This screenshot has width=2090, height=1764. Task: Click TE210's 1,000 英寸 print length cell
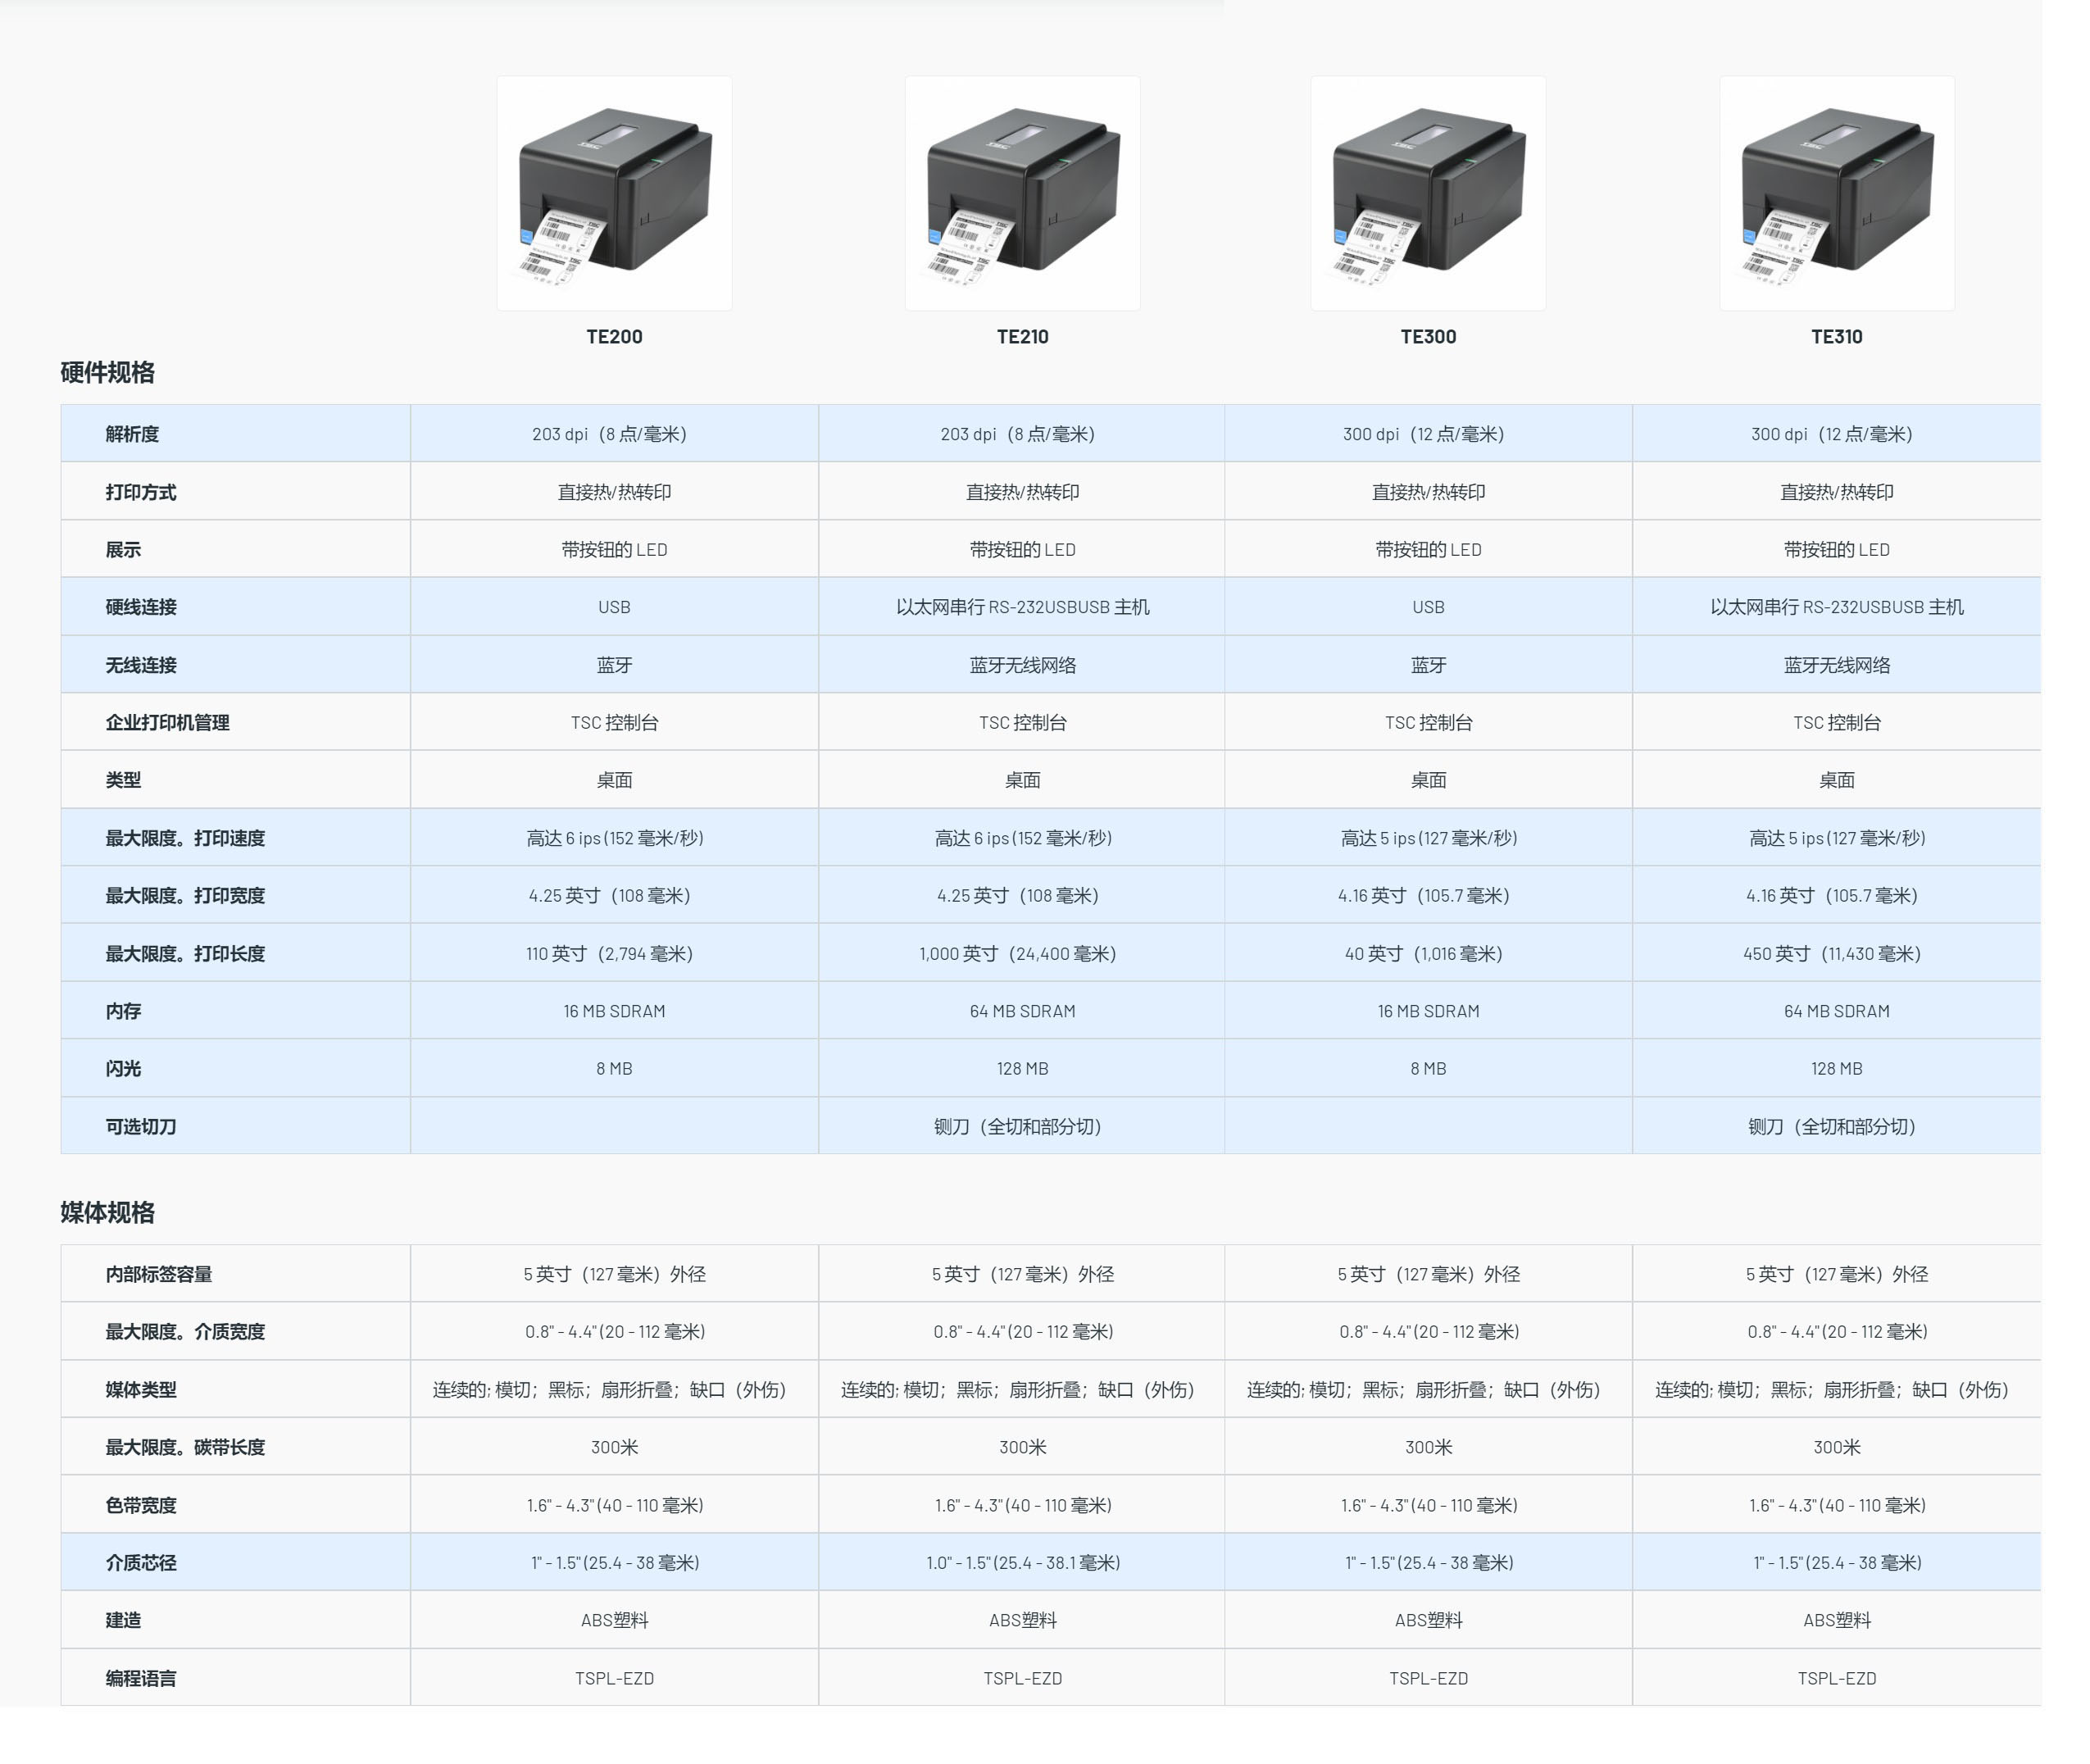[x=1017, y=954]
